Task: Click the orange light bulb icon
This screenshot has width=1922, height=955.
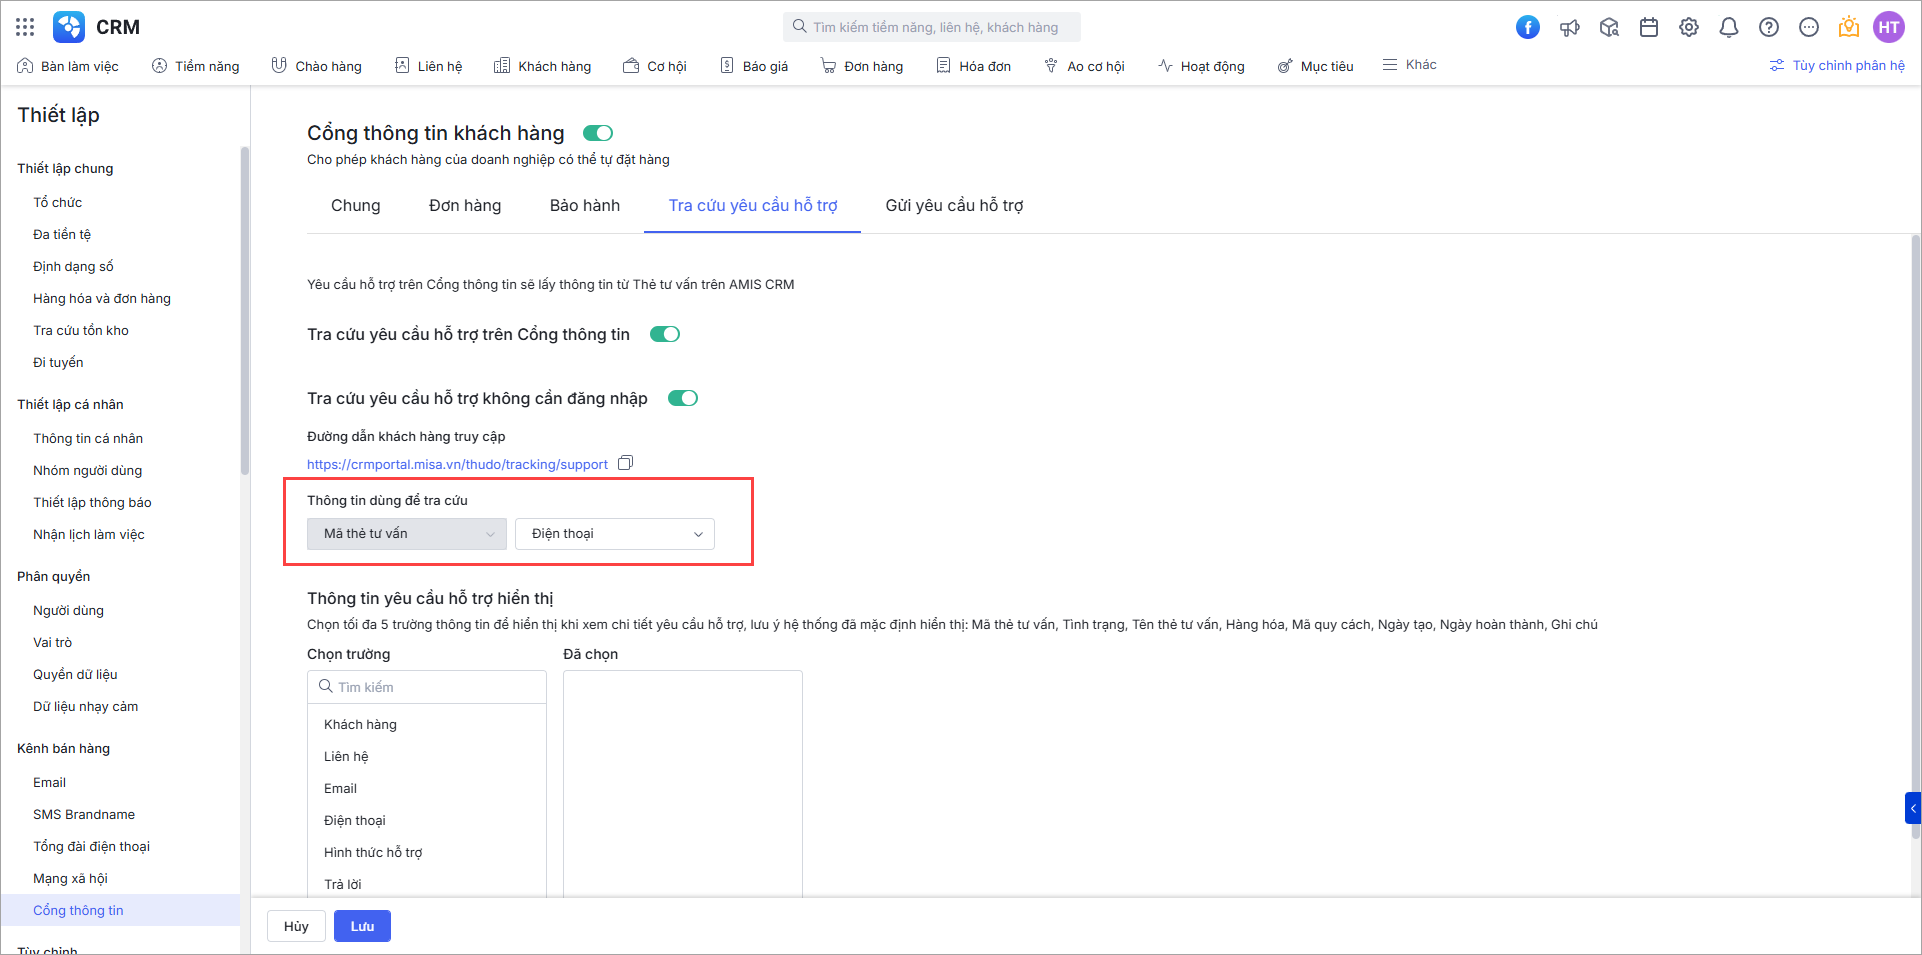Action: (x=1849, y=27)
